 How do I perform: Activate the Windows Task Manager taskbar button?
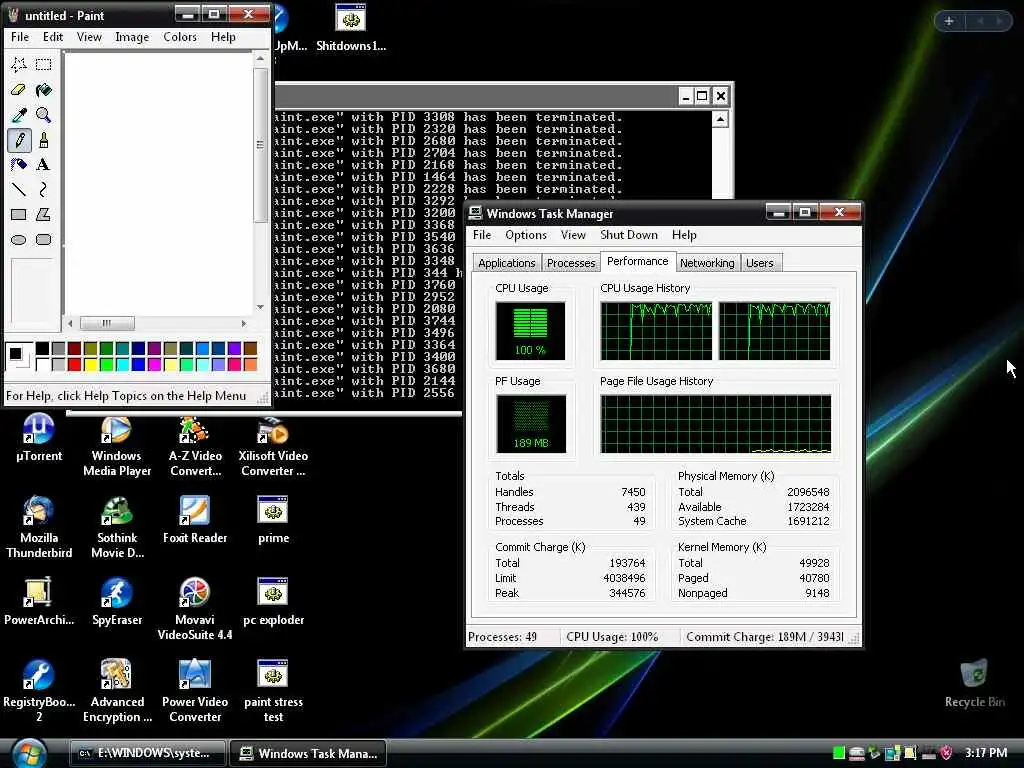[x=308, y=754]
